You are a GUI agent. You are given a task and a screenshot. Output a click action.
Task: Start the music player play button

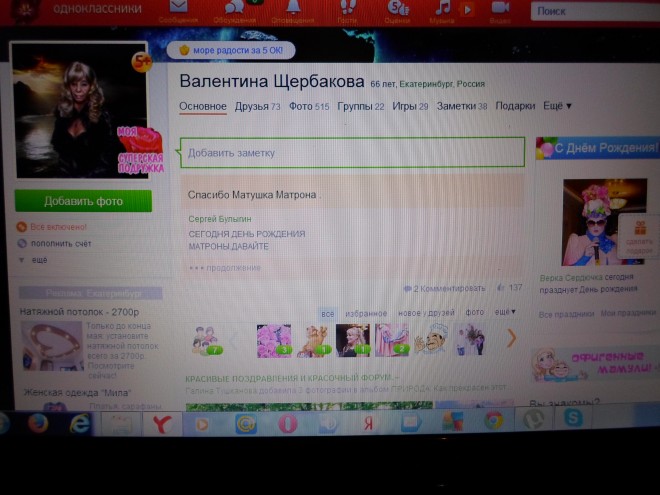(x=467, y=9)
